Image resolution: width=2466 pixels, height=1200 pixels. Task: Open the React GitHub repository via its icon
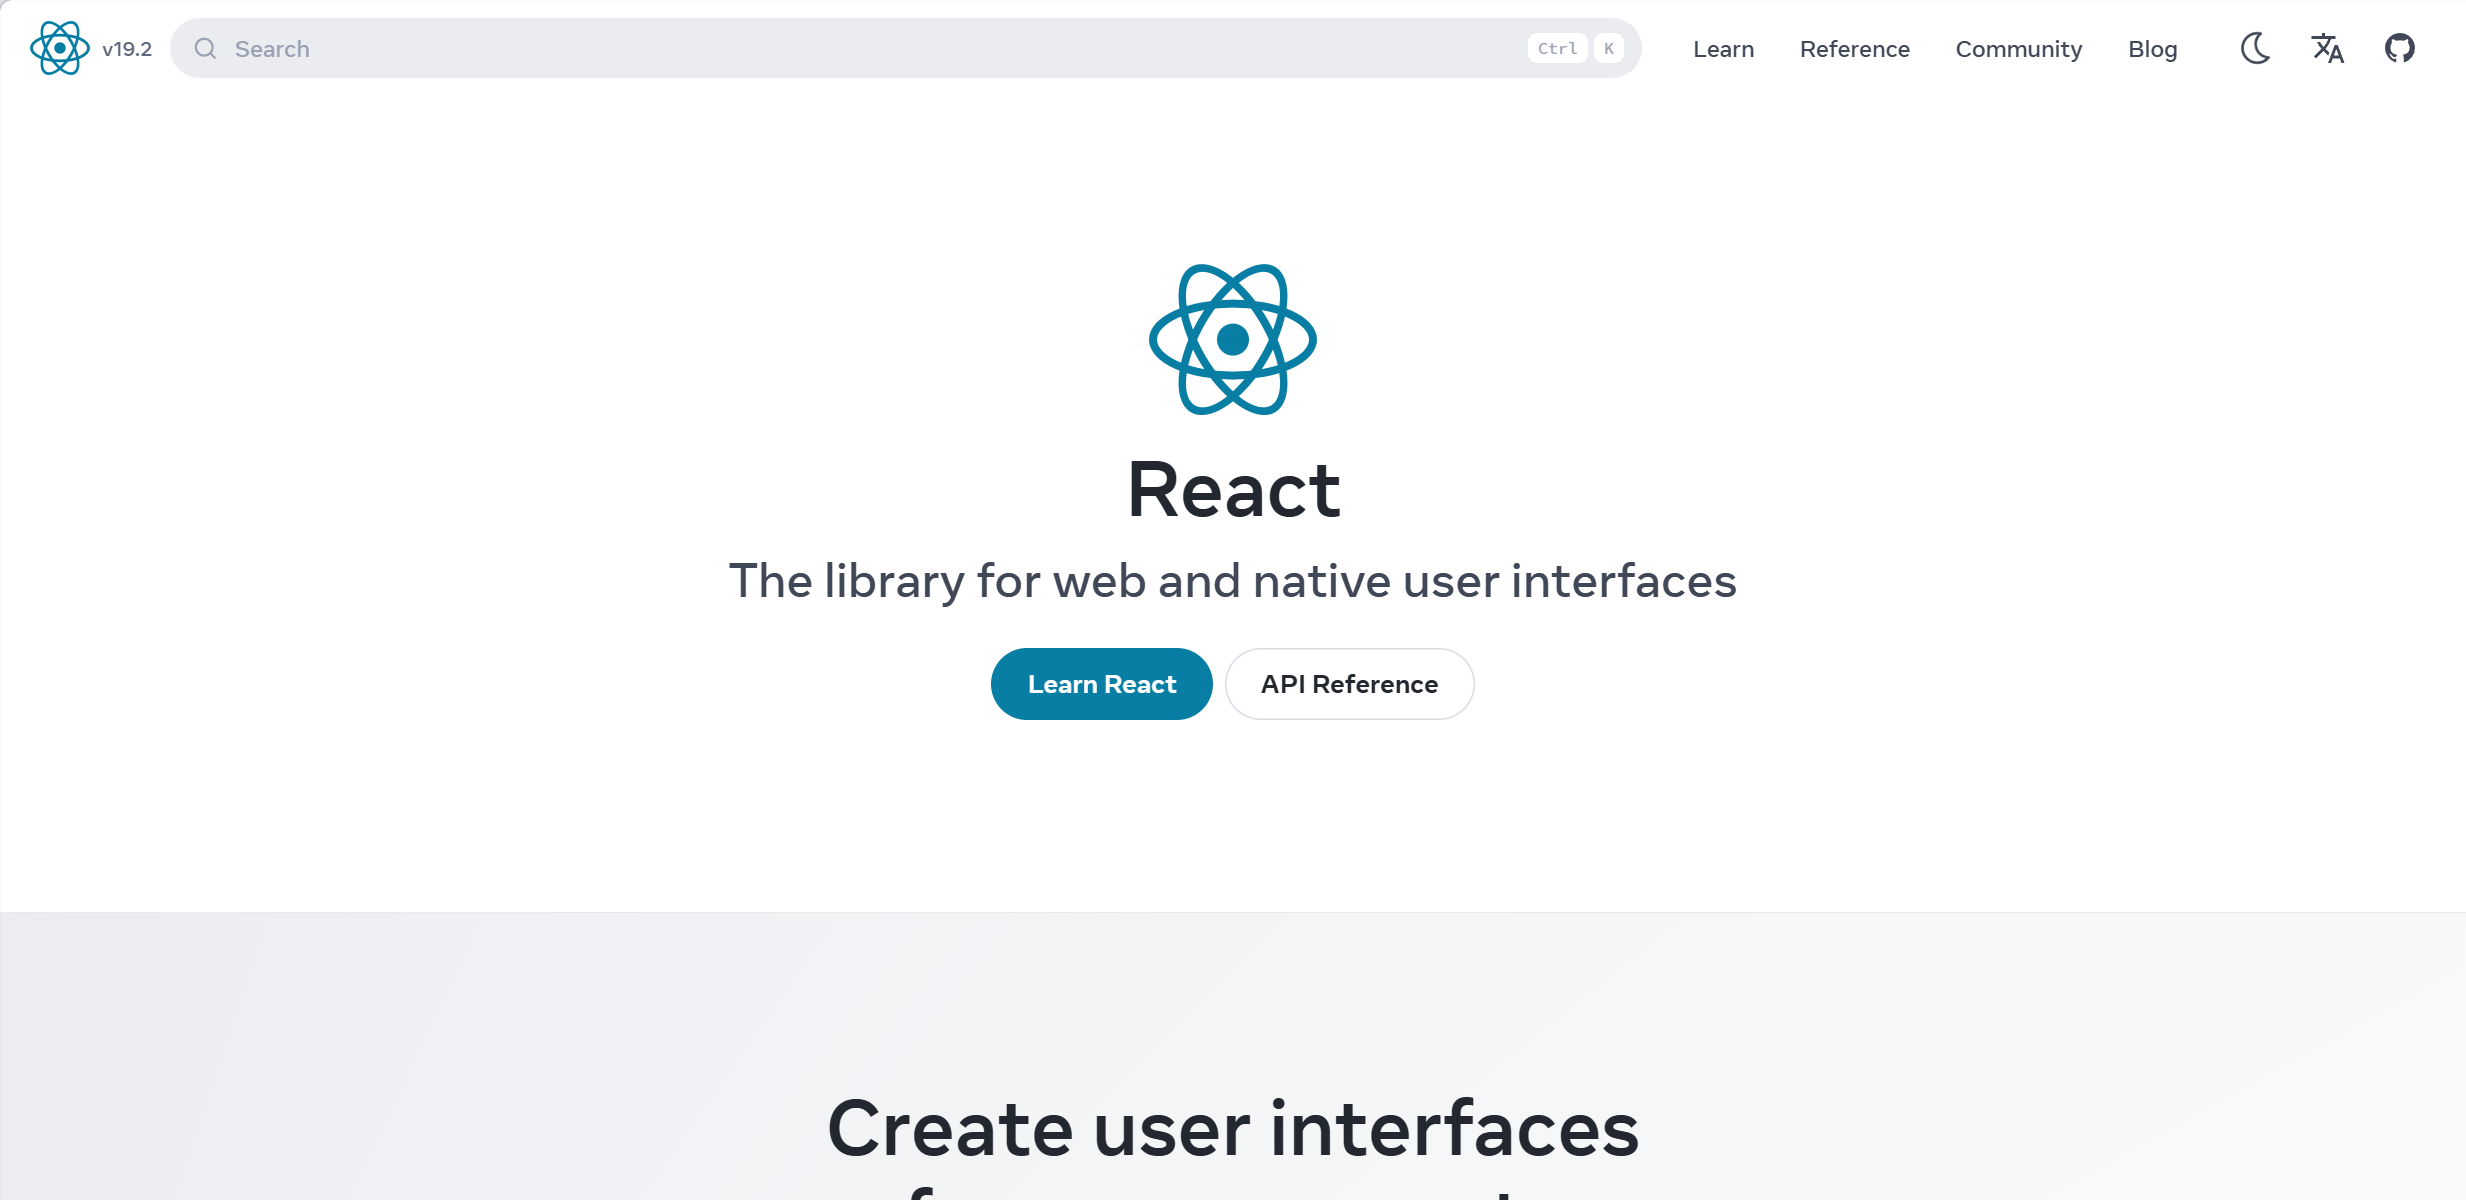[x=2400, y=48]
